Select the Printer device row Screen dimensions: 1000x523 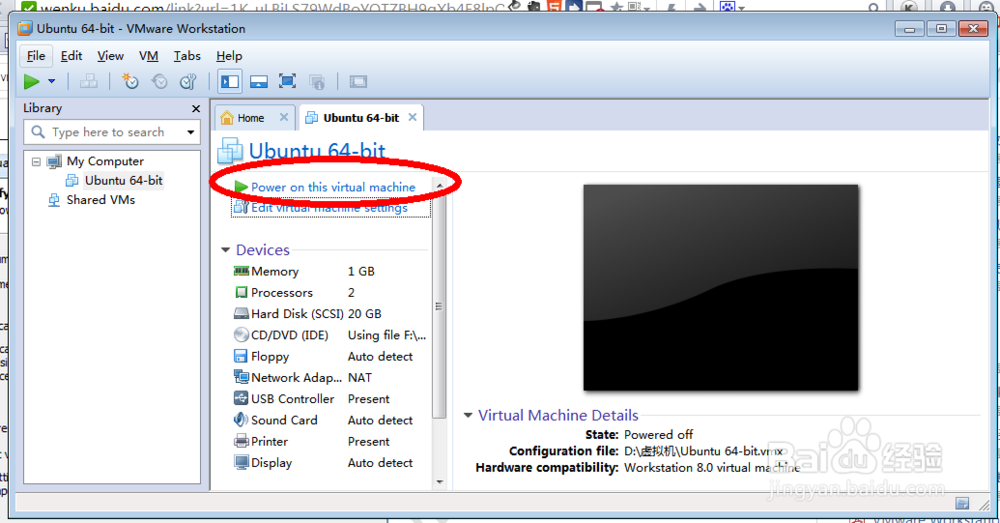330,441
